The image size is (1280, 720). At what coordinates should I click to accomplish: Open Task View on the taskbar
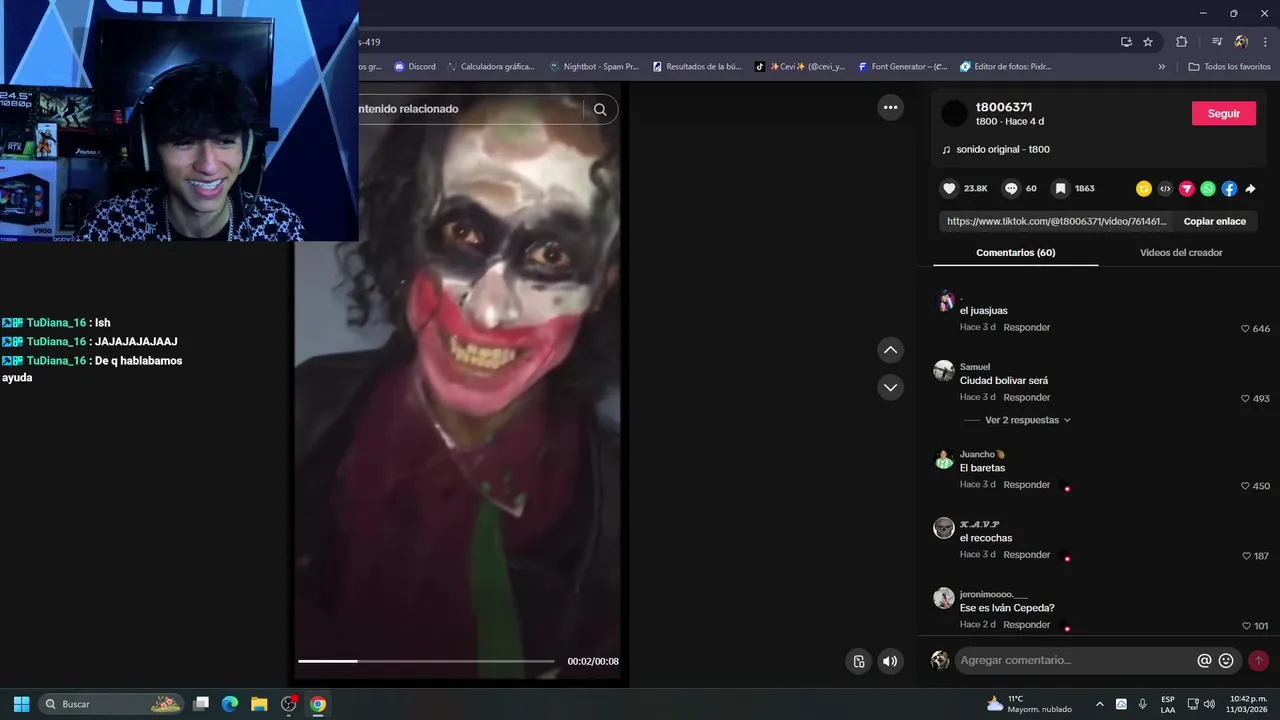(x=201, y=704)
